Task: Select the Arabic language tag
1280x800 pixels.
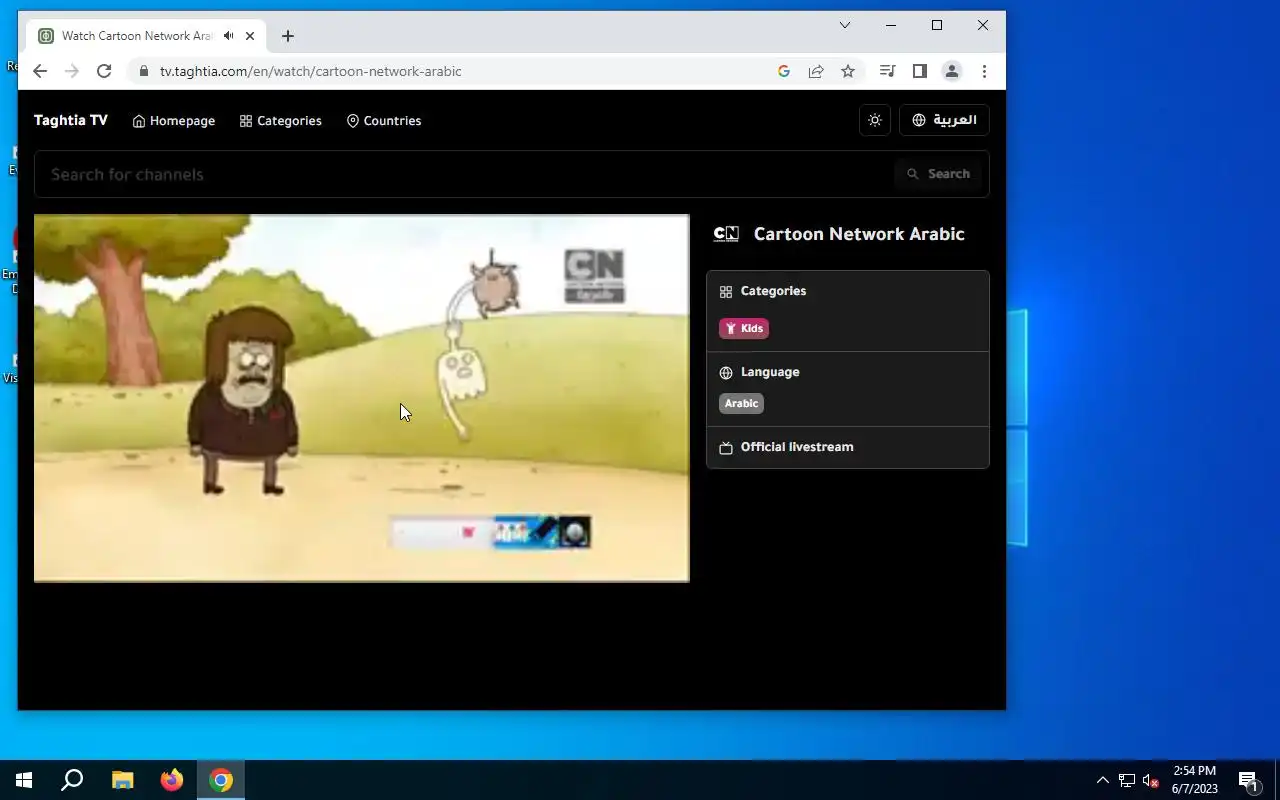Action: pos(741,403)
